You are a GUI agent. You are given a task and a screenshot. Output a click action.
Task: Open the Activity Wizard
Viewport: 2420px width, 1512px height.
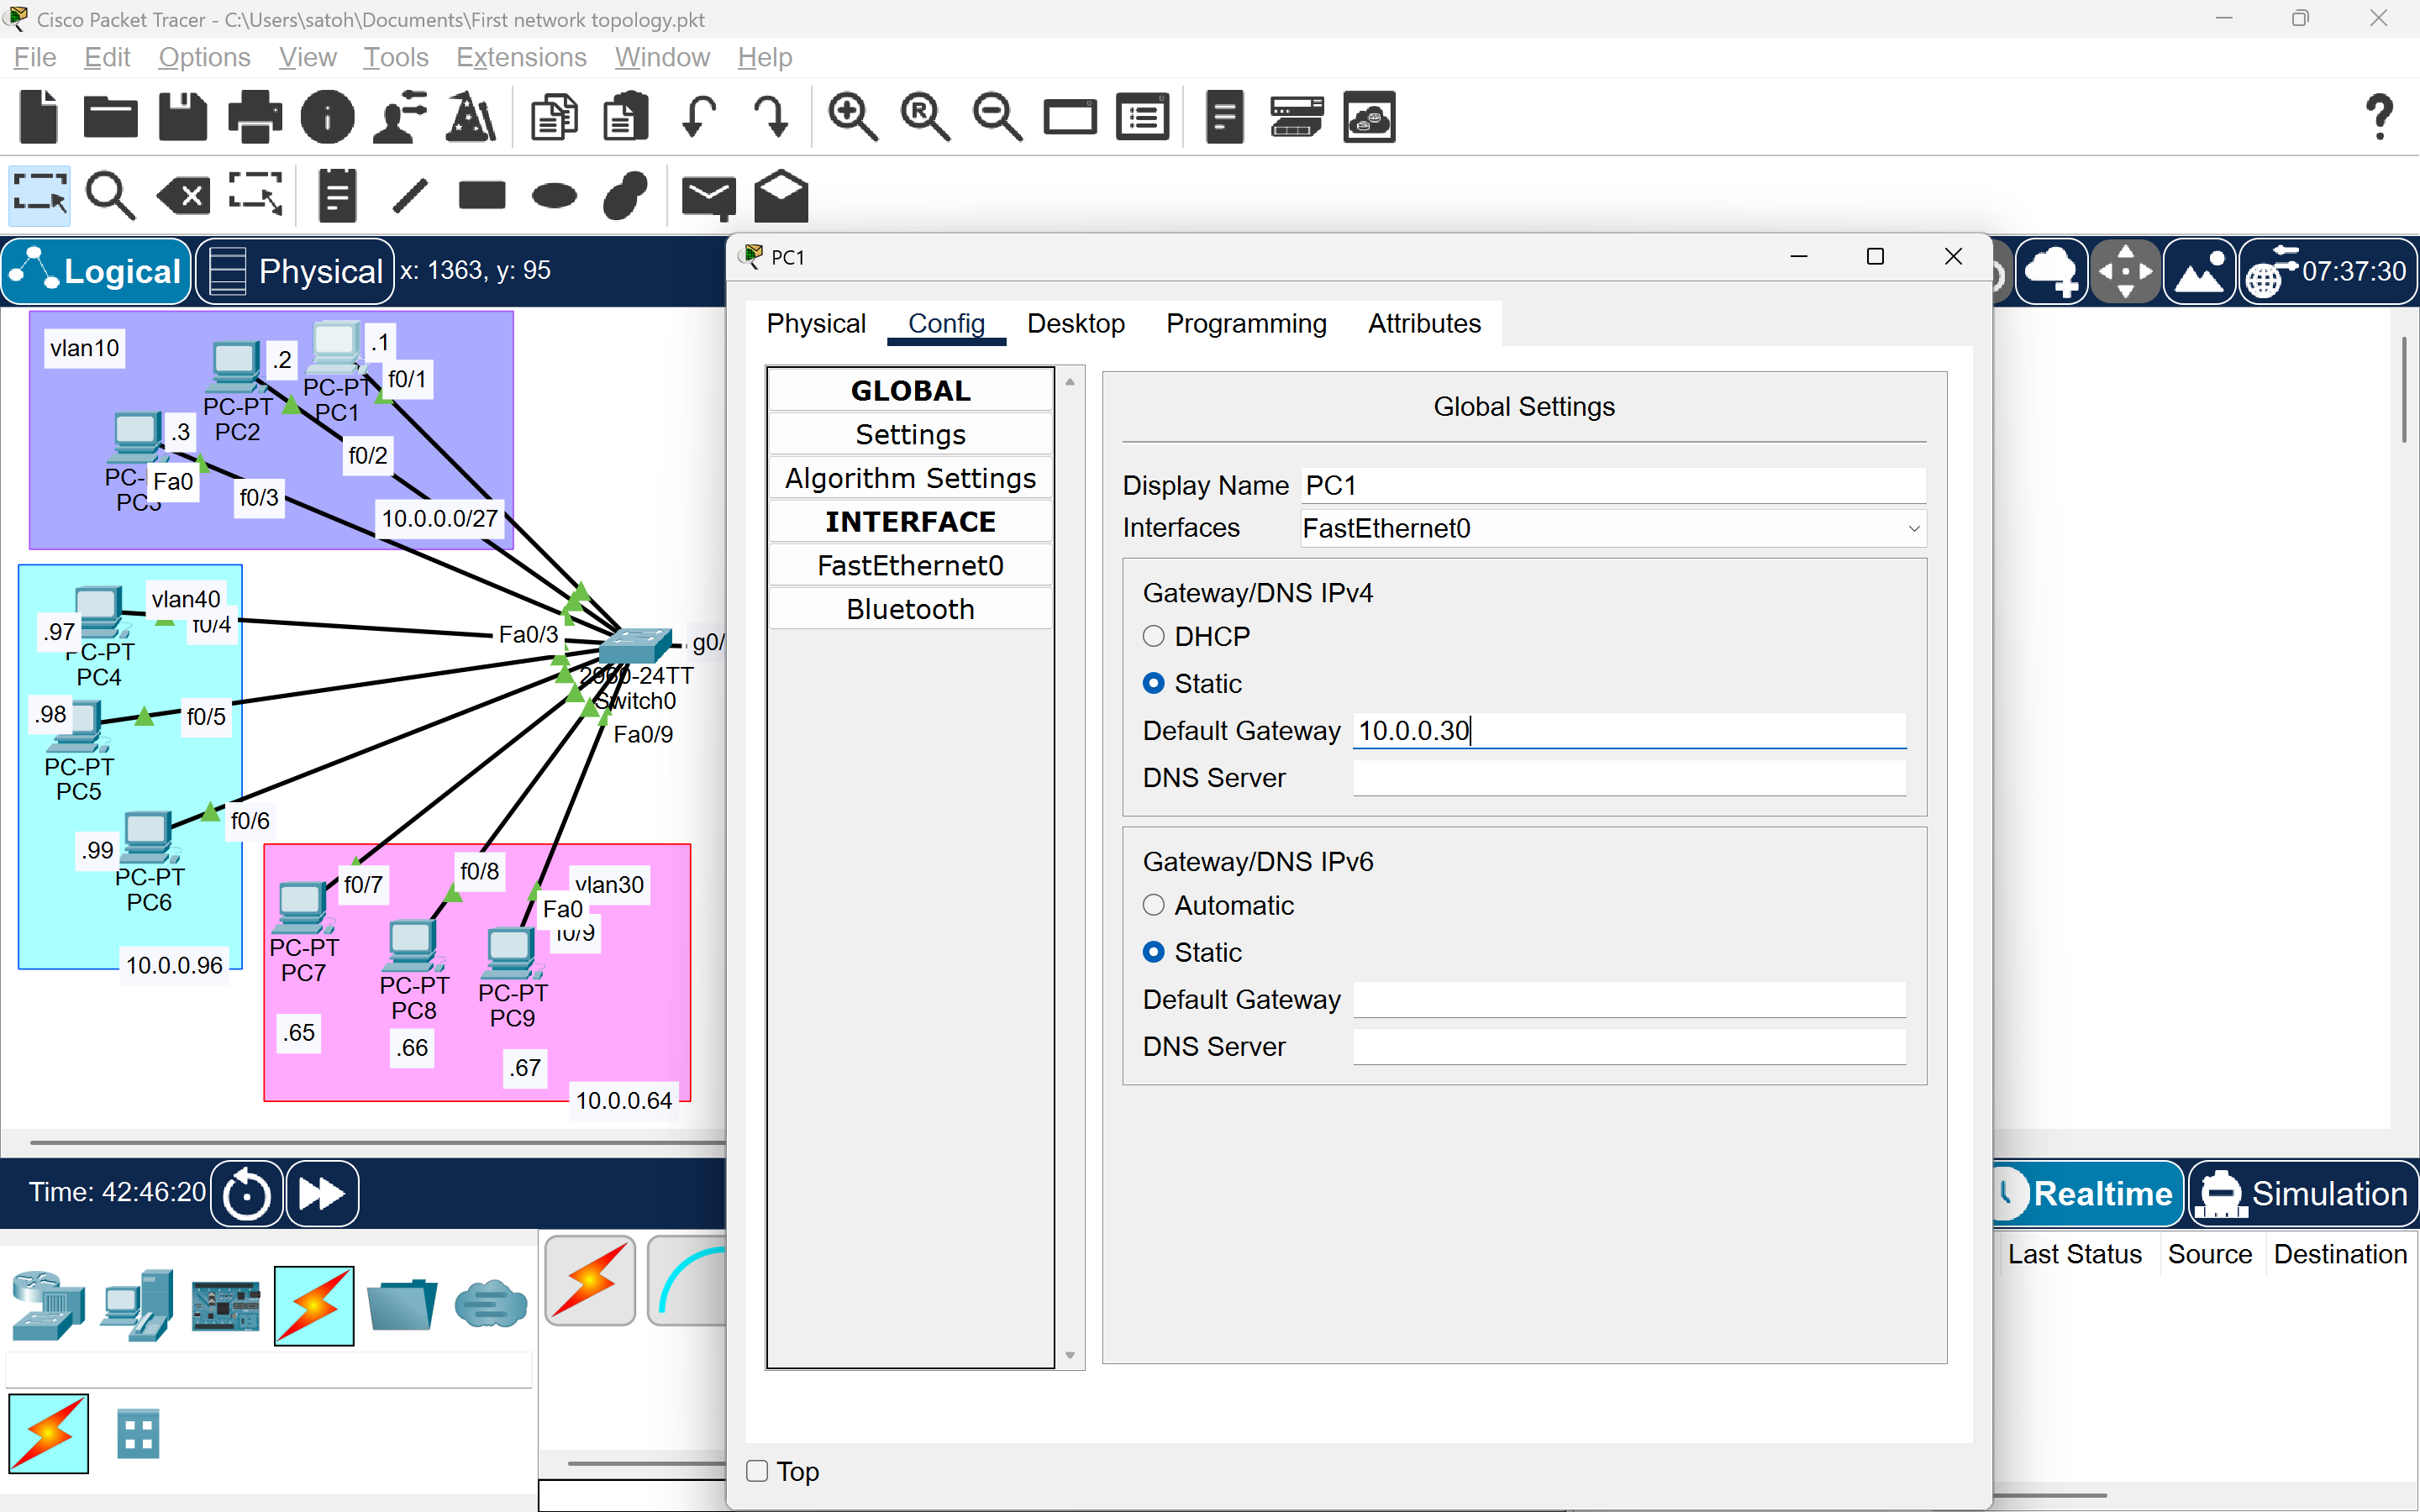471,117
